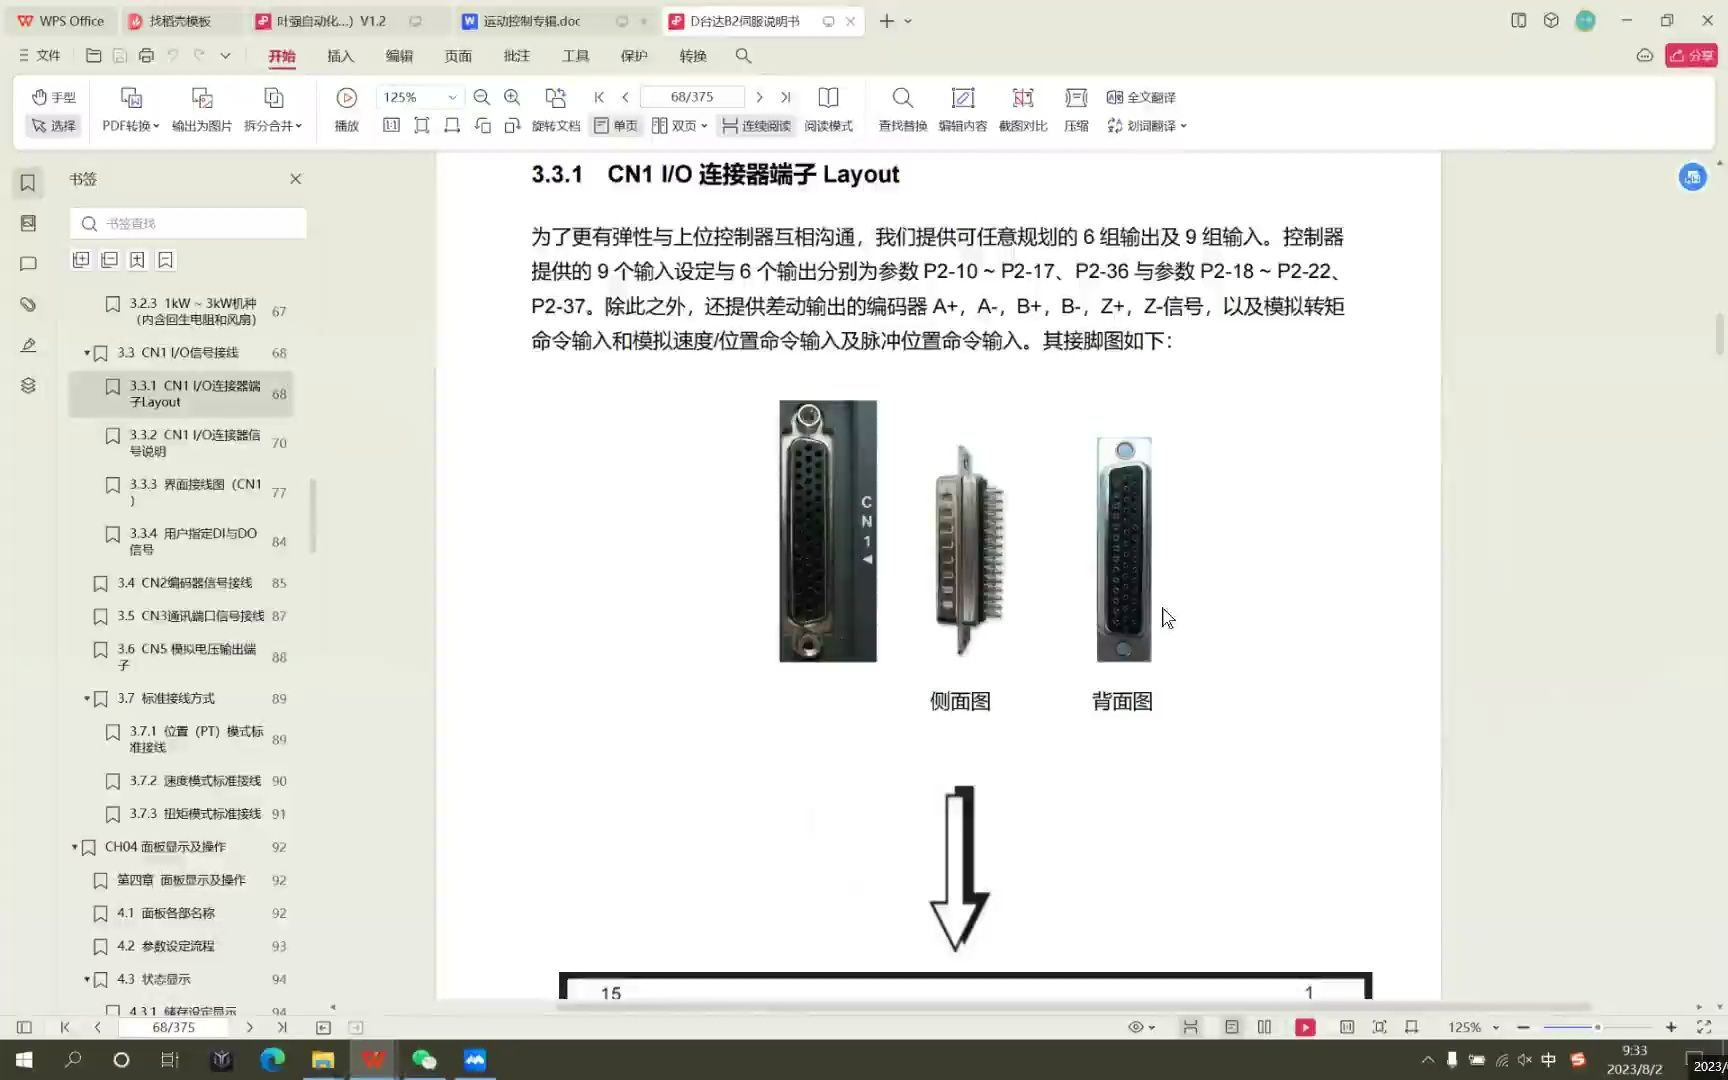Screen dimensions: 1728x1080
Task: Open the 保护 ribbon tab
Action: pyautogui.click(x=634, y=56)
